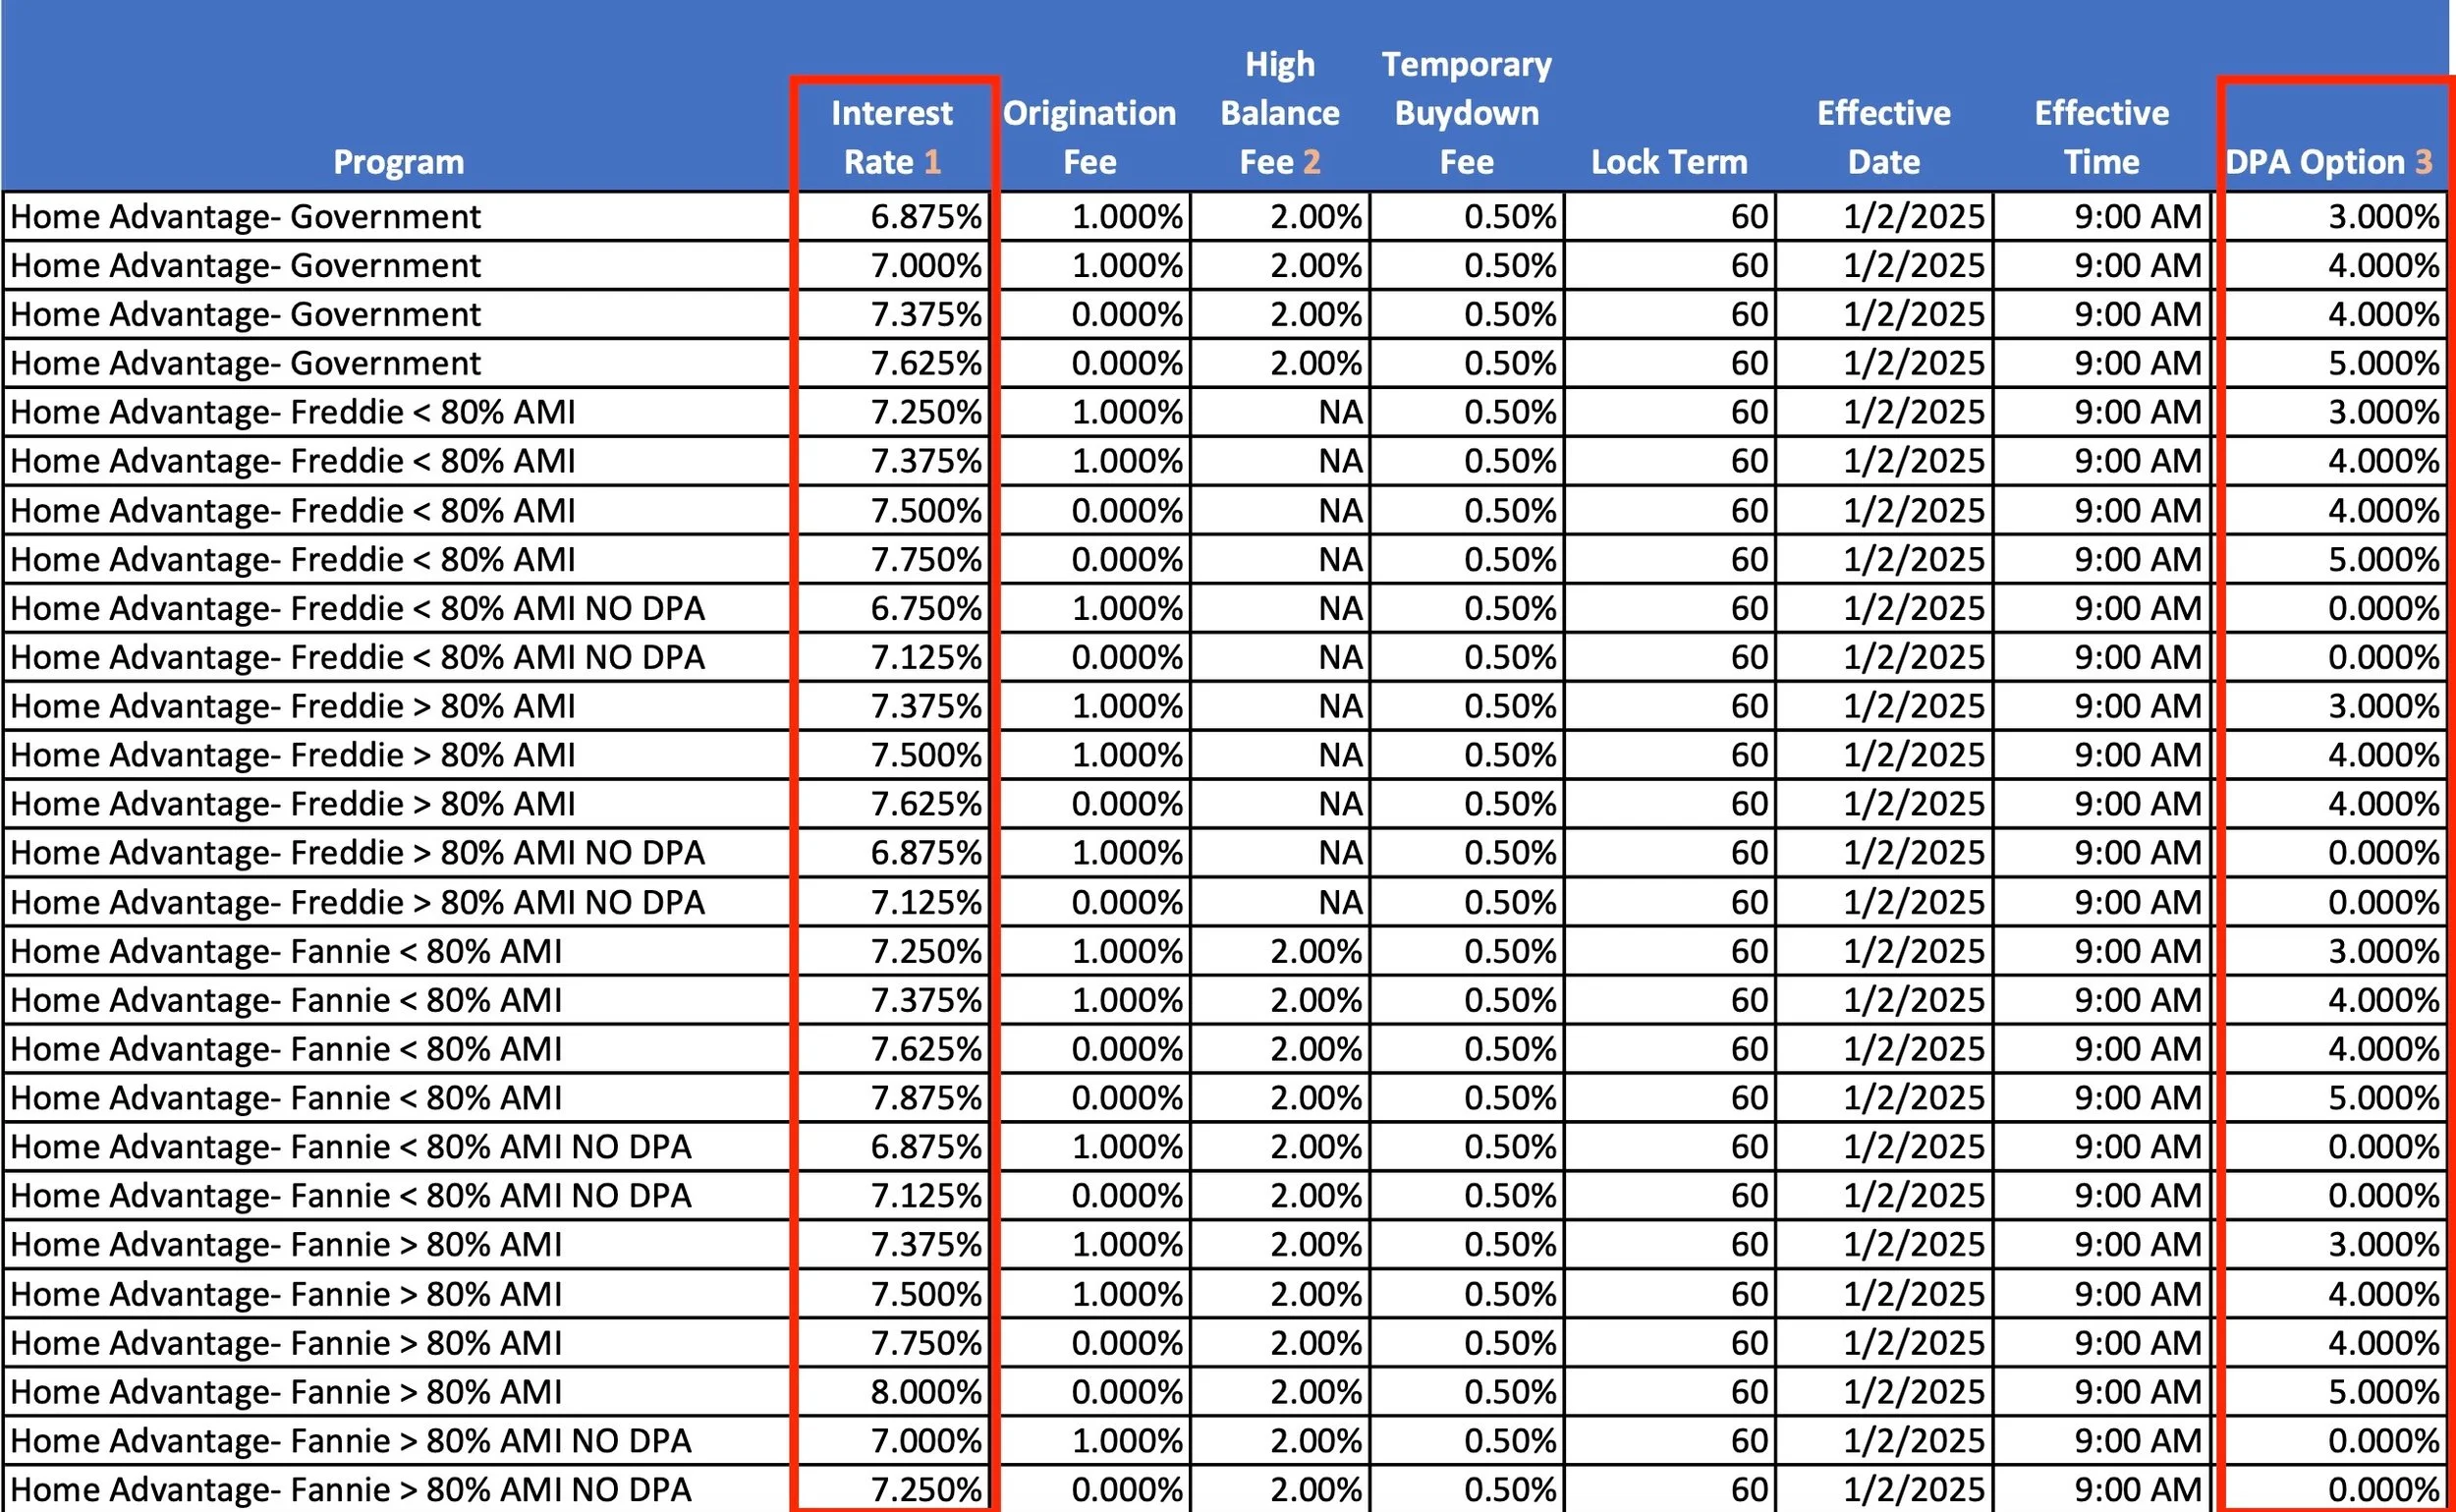Click the 8.000% interest rate cell
Viewport: 2456px width, 1512px height.
(x=925, y=1392)
